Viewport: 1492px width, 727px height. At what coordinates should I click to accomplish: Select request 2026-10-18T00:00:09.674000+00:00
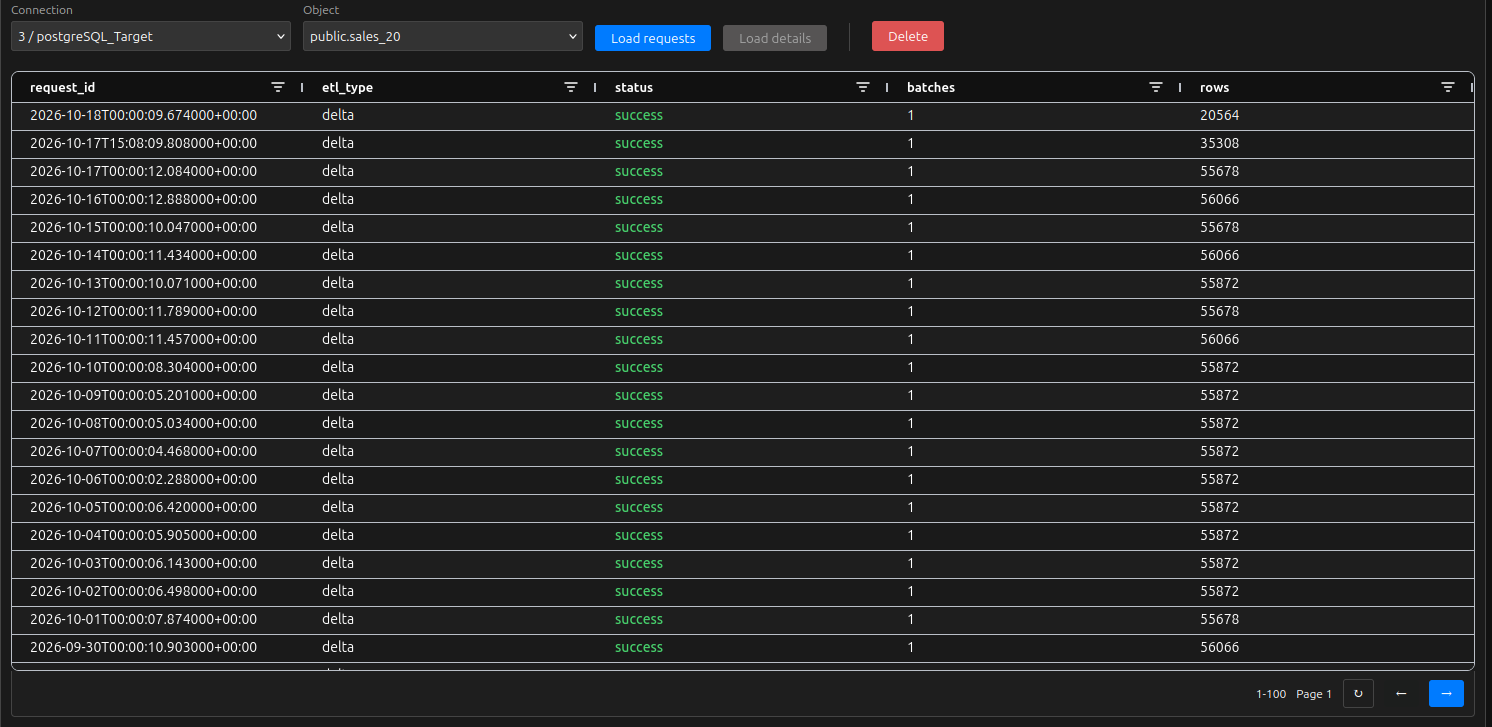pyautogui.click(x=743, y=115)
